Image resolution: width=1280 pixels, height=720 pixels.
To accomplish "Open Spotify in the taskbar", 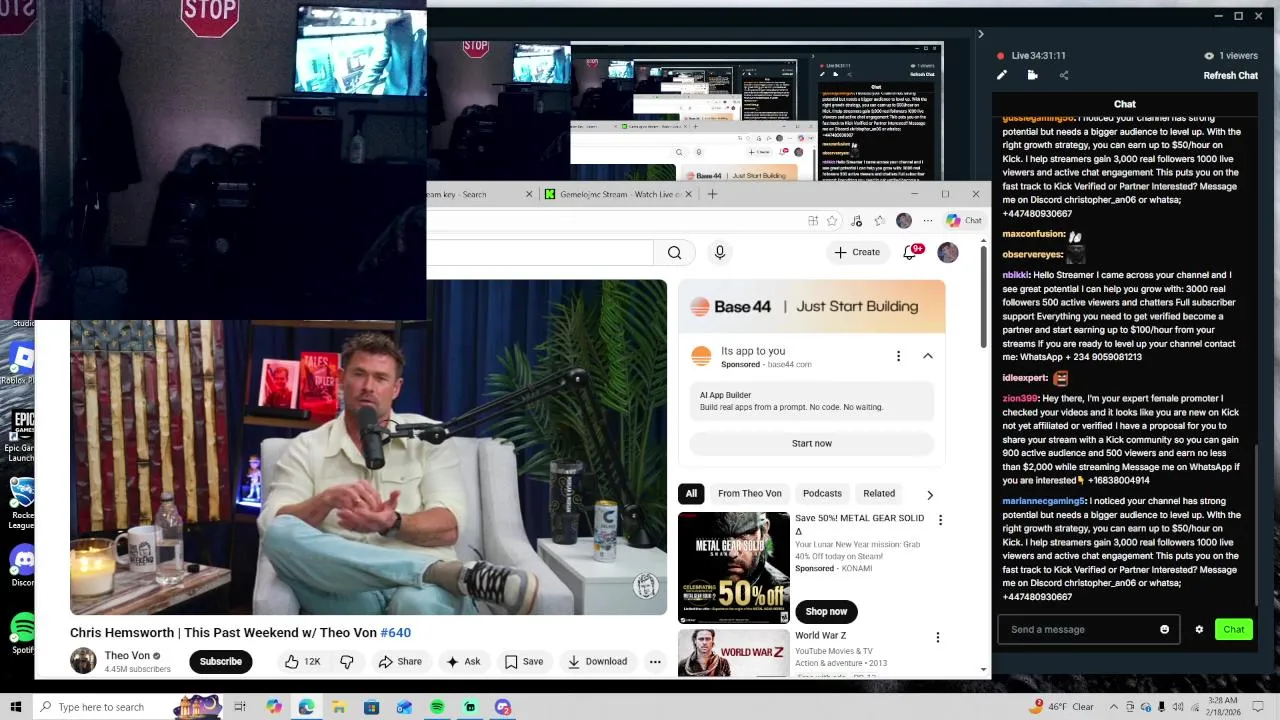I will 437,707.
